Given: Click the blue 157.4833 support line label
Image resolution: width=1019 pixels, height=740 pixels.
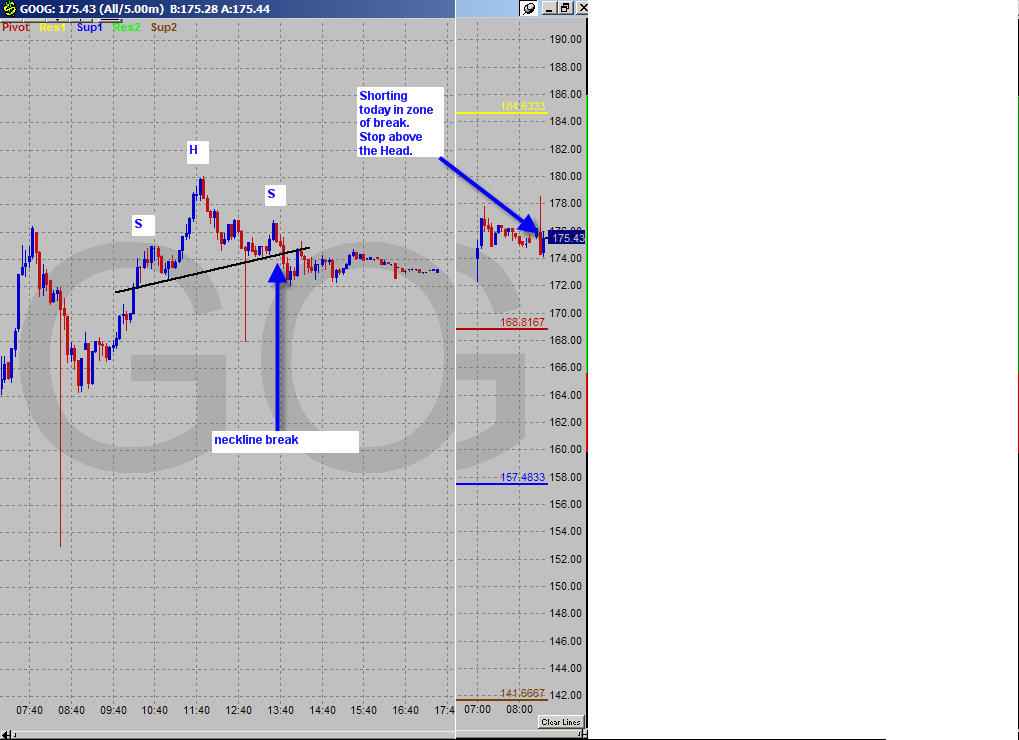Looking at the screenshot, I should tap(522, 478).
